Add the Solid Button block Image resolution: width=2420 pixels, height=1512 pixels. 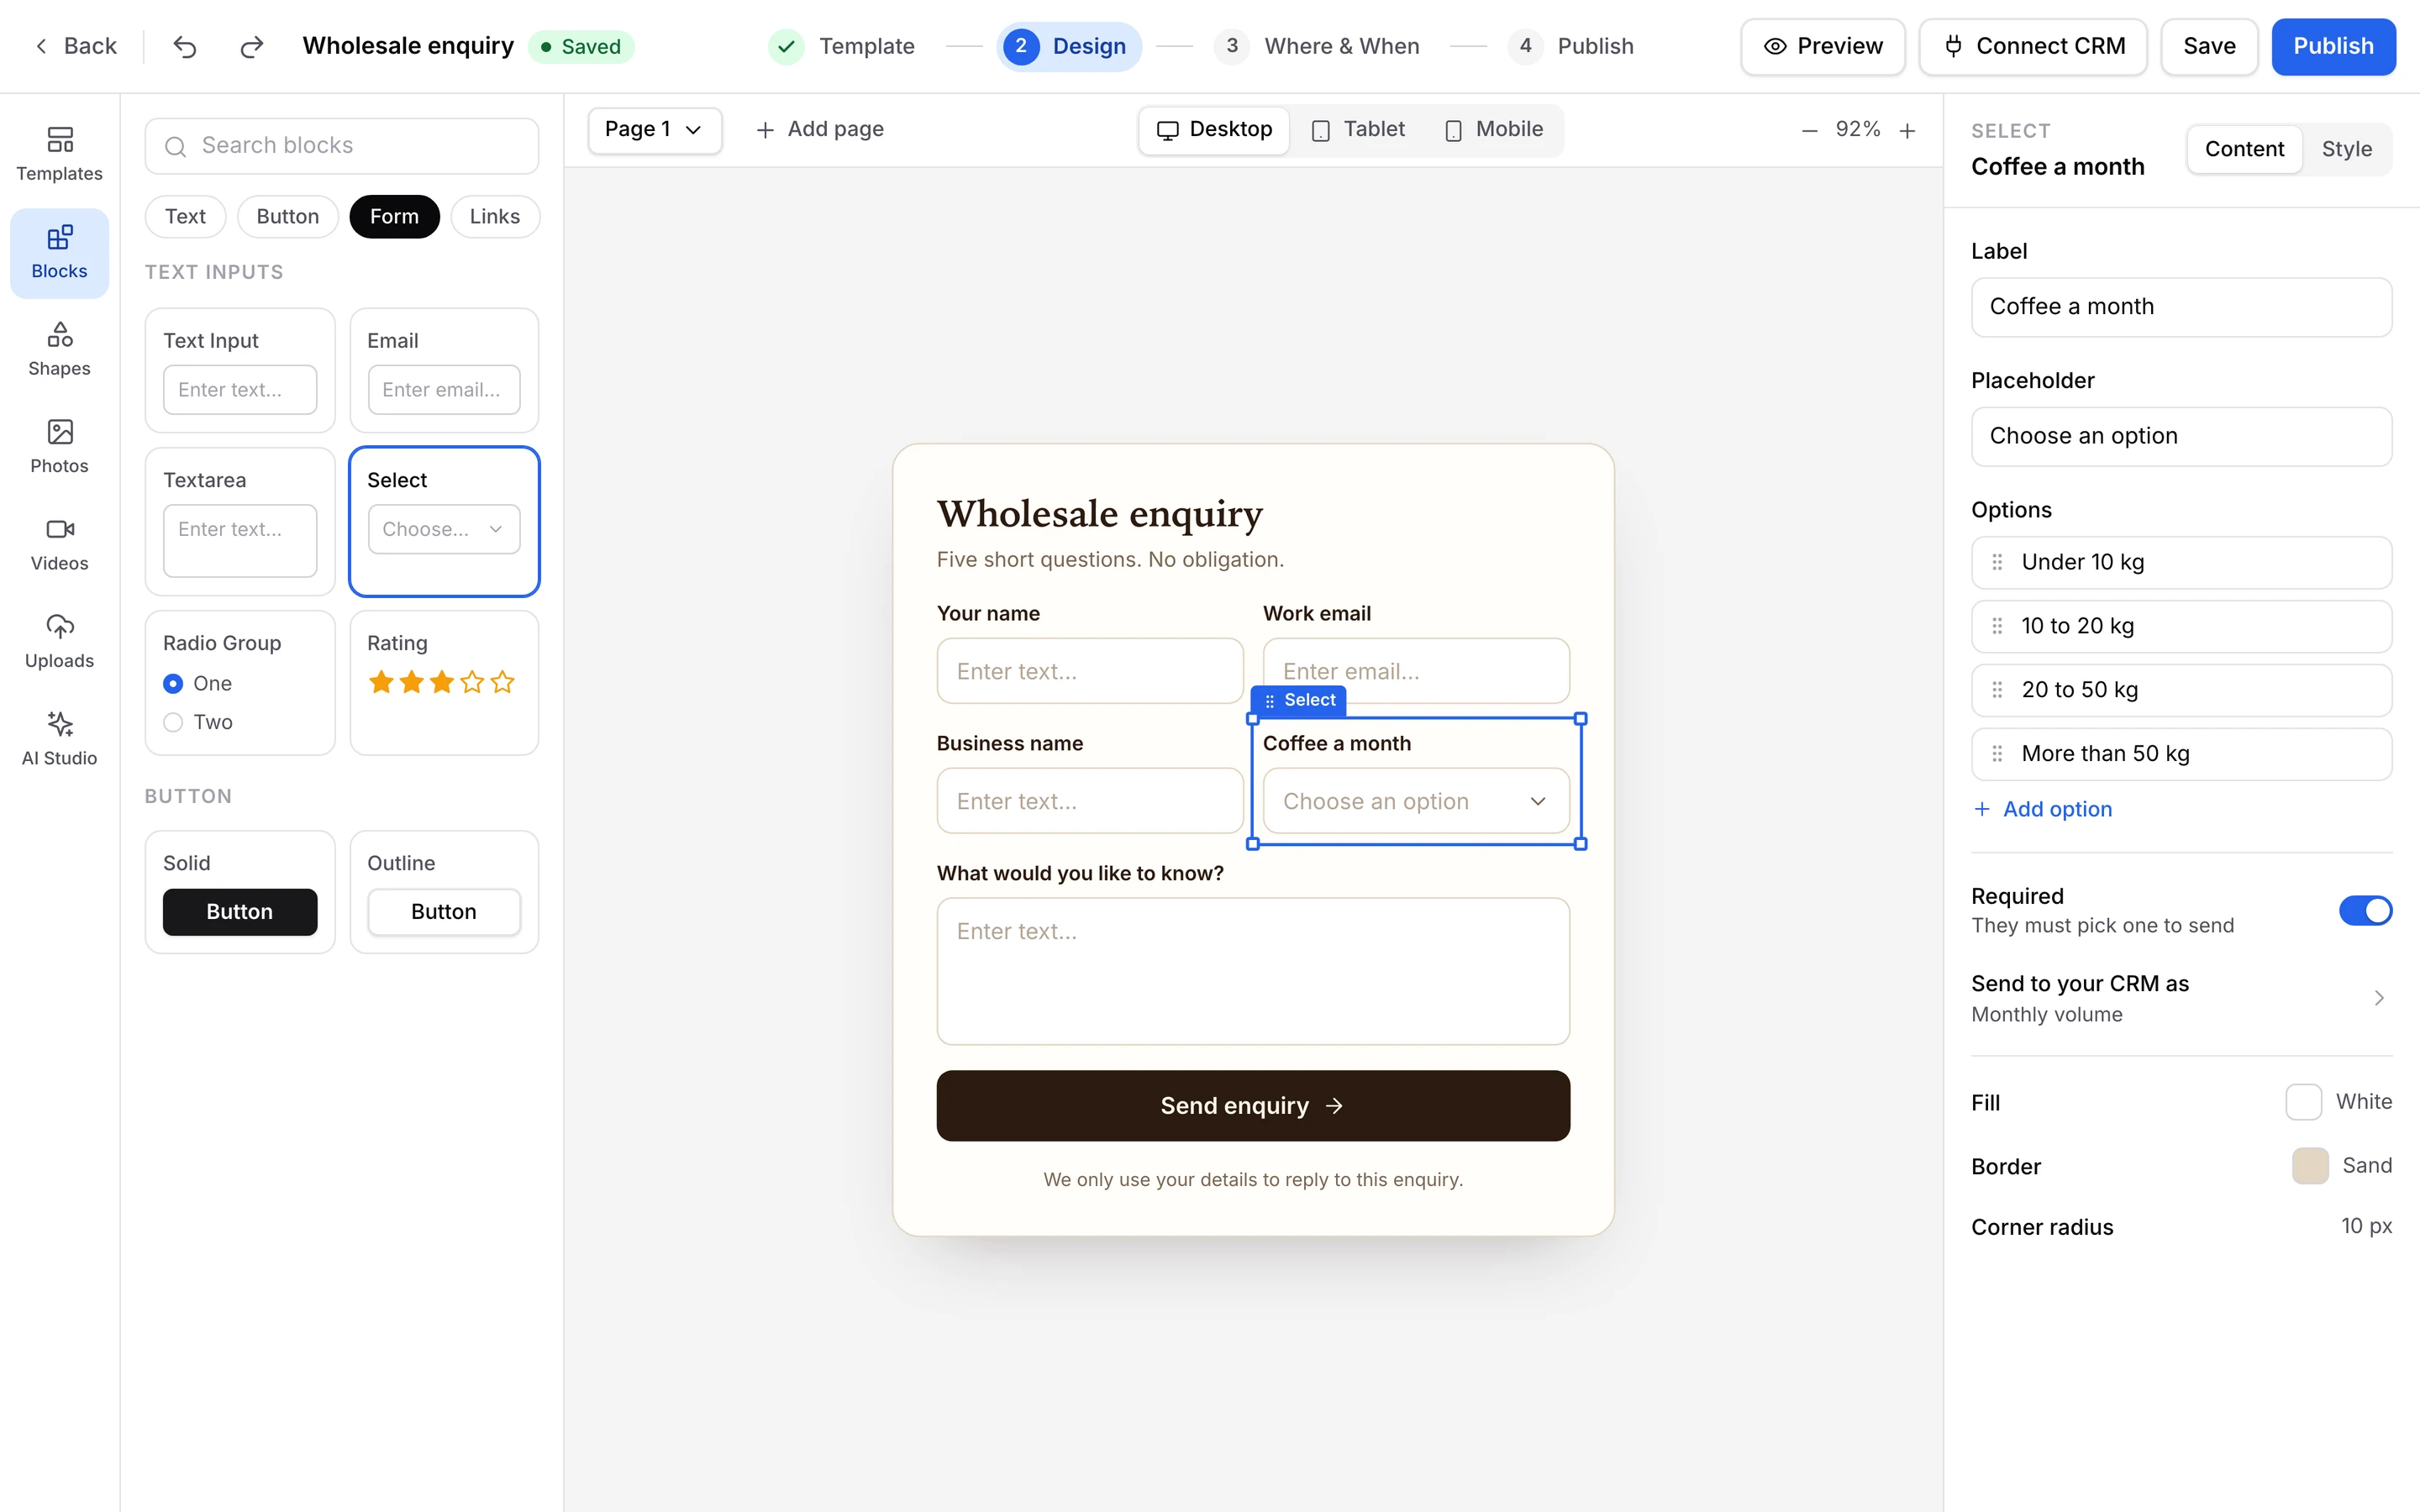(240, 892)
